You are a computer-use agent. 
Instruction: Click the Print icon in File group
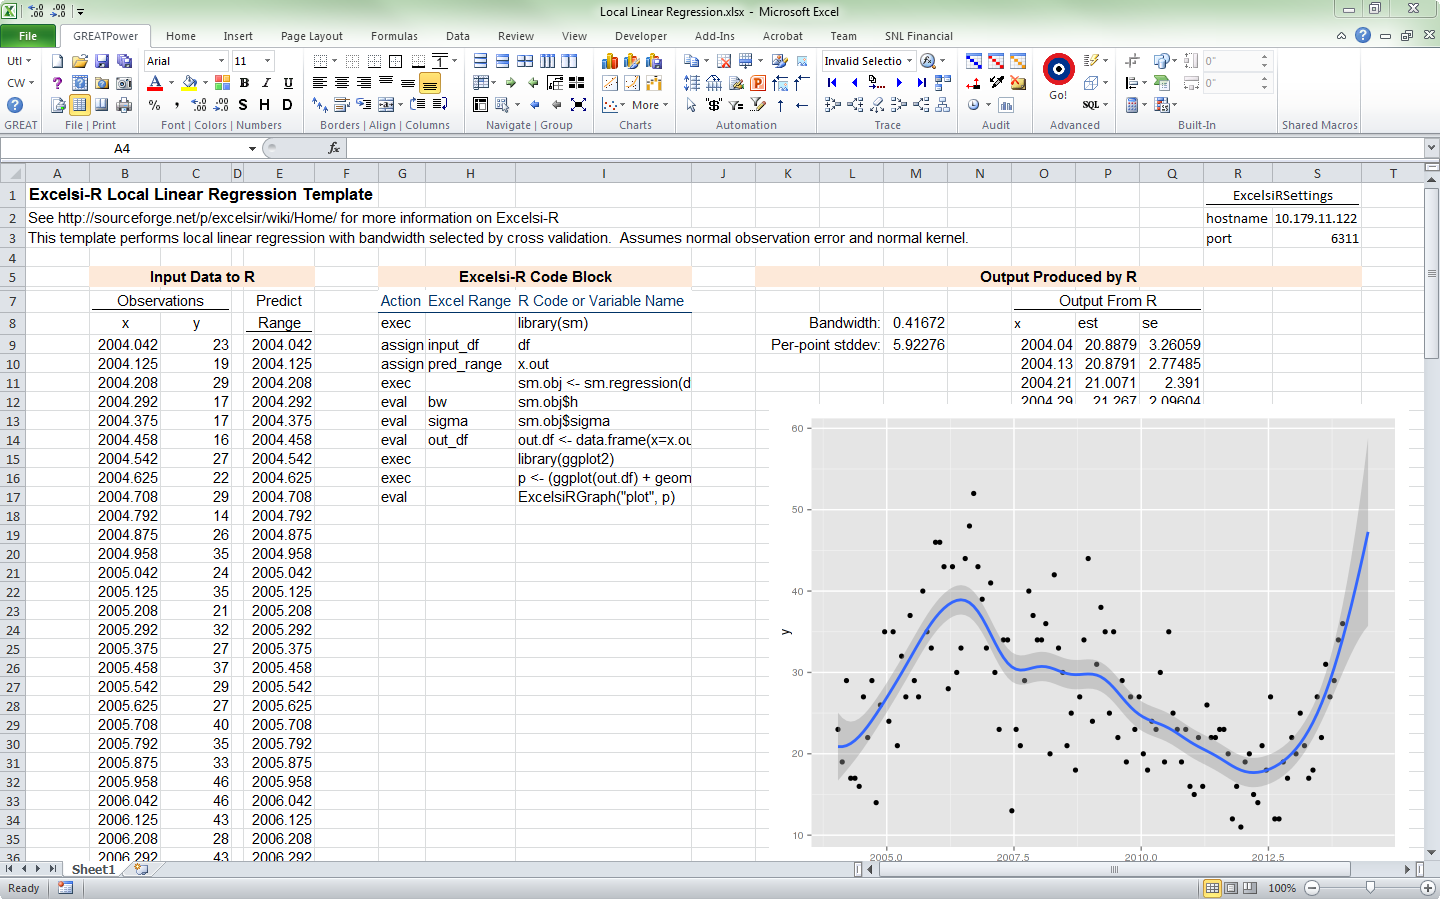(x=124, y=105)
